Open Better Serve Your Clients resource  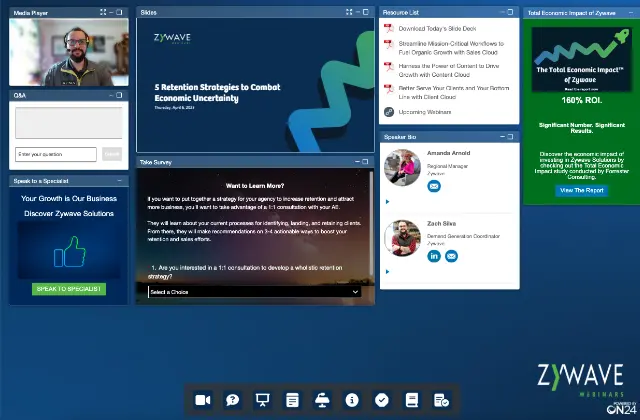pos(453,93)
